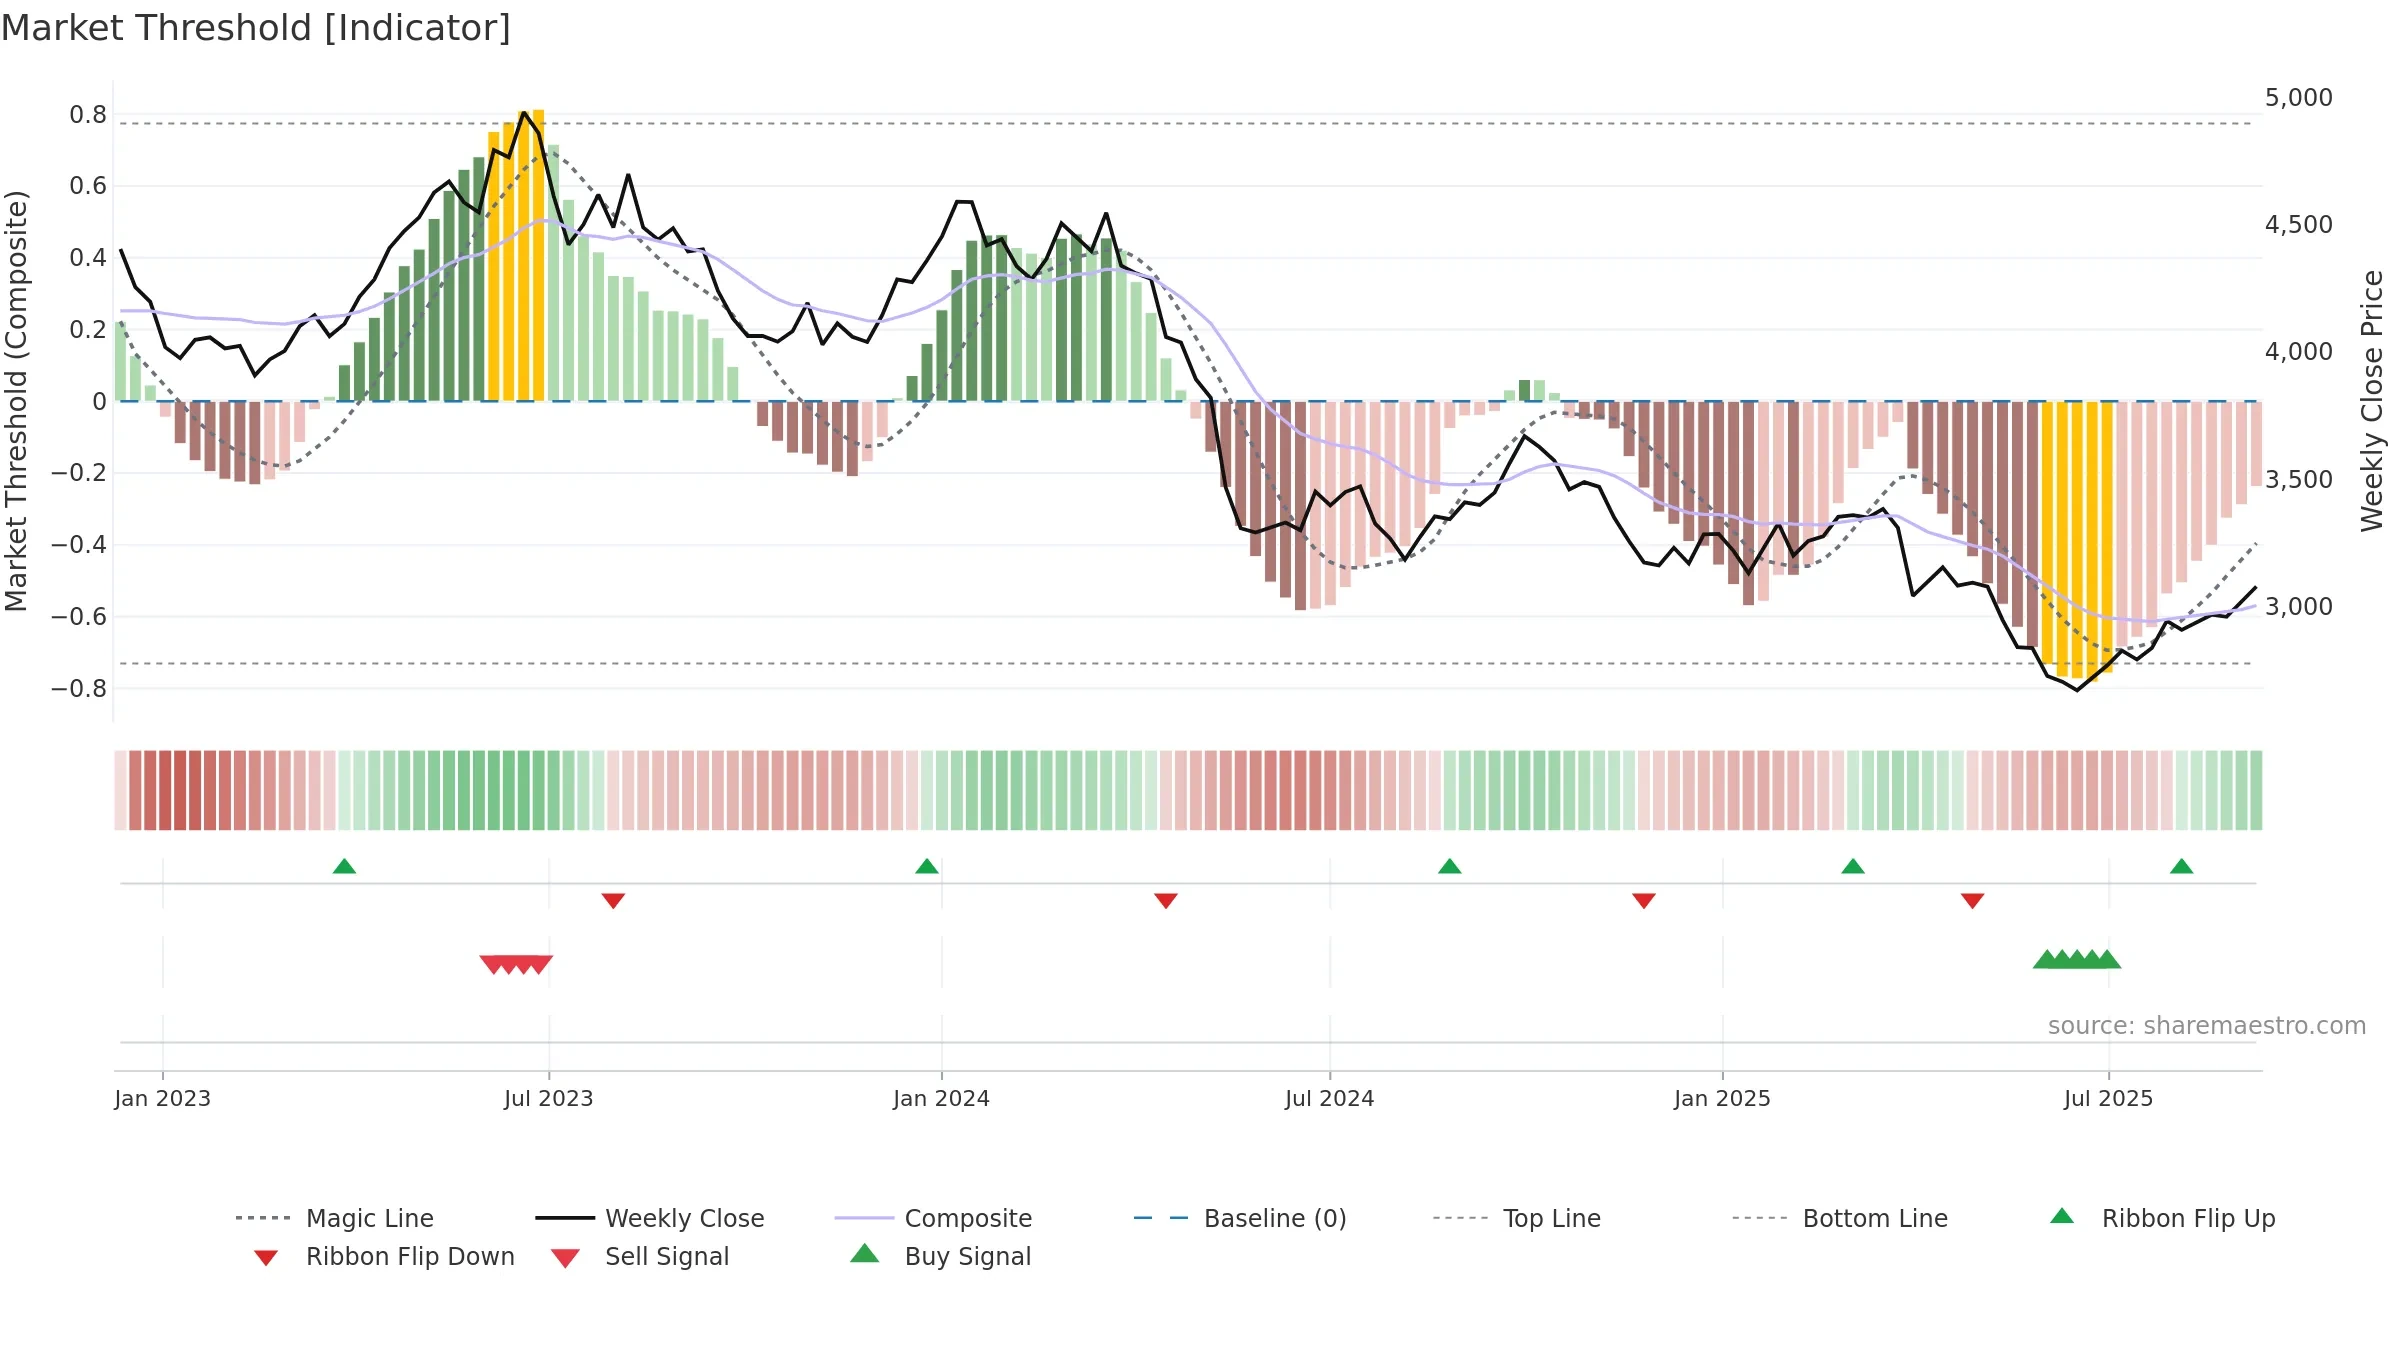Click the −0.8 composite axis label
The width and height of the screenshot is (2400, 1350).
point(79,689)
